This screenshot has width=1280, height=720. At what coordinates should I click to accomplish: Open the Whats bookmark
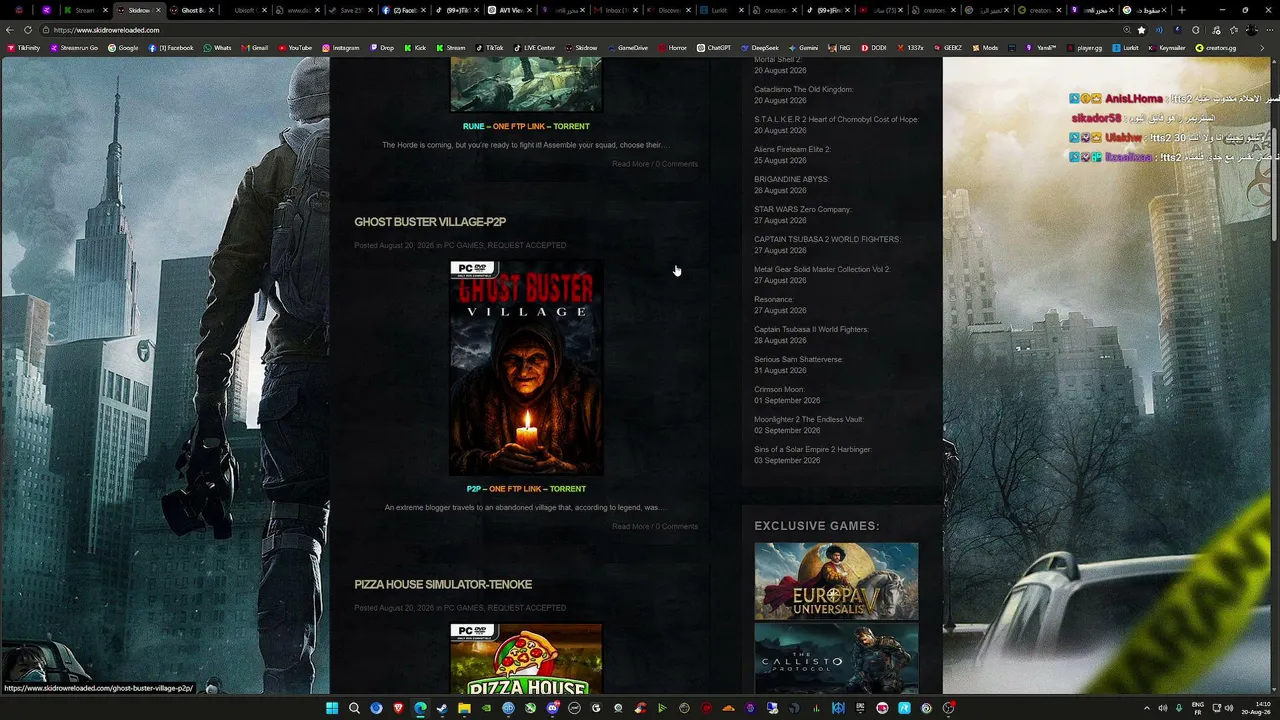coord(217,48)
